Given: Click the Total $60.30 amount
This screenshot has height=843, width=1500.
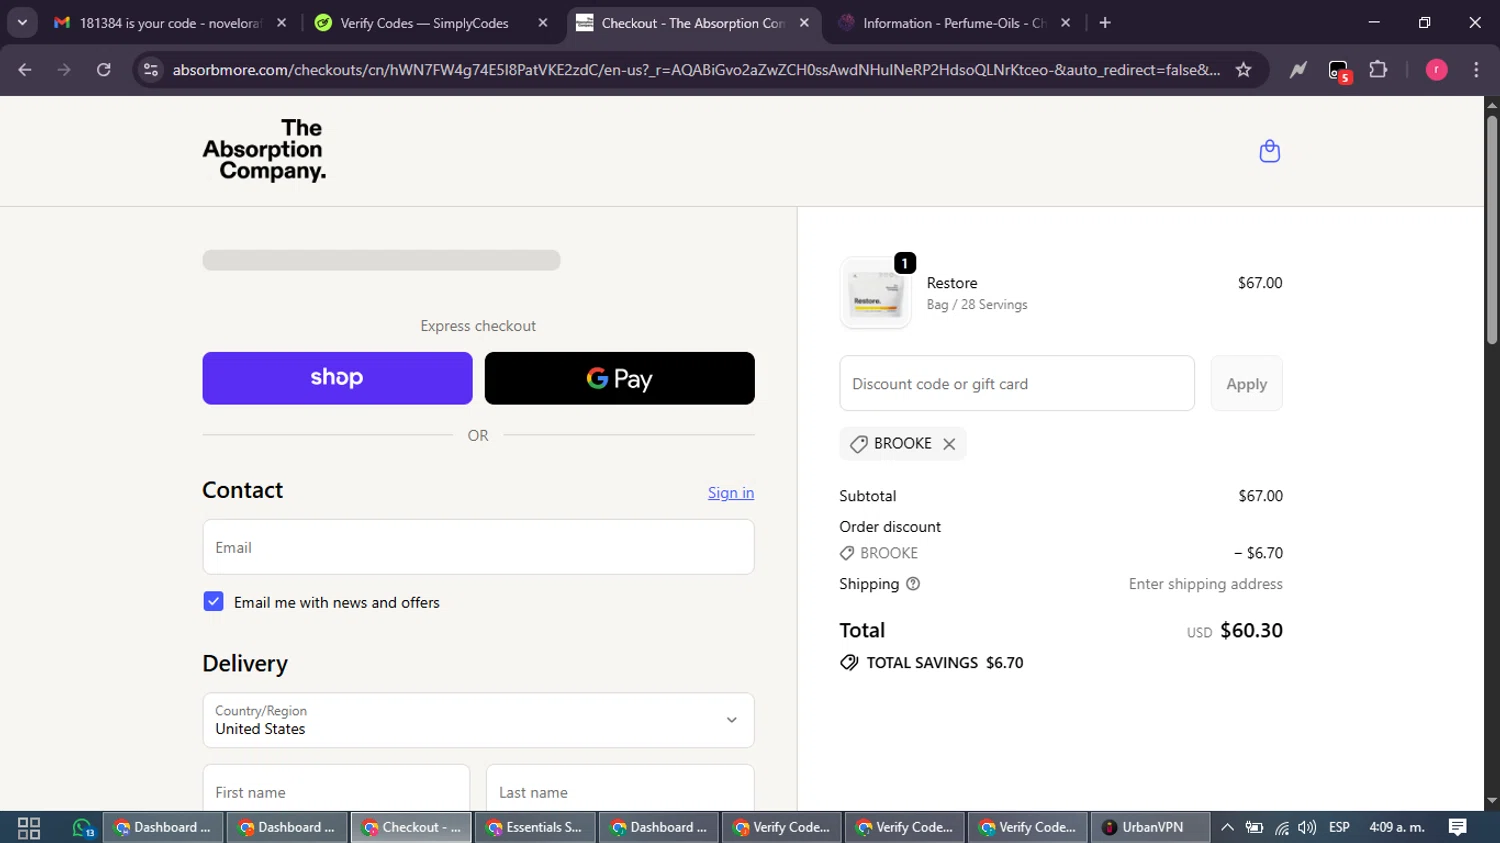Looking at the screenshot, I should (x=1251, y=631).
